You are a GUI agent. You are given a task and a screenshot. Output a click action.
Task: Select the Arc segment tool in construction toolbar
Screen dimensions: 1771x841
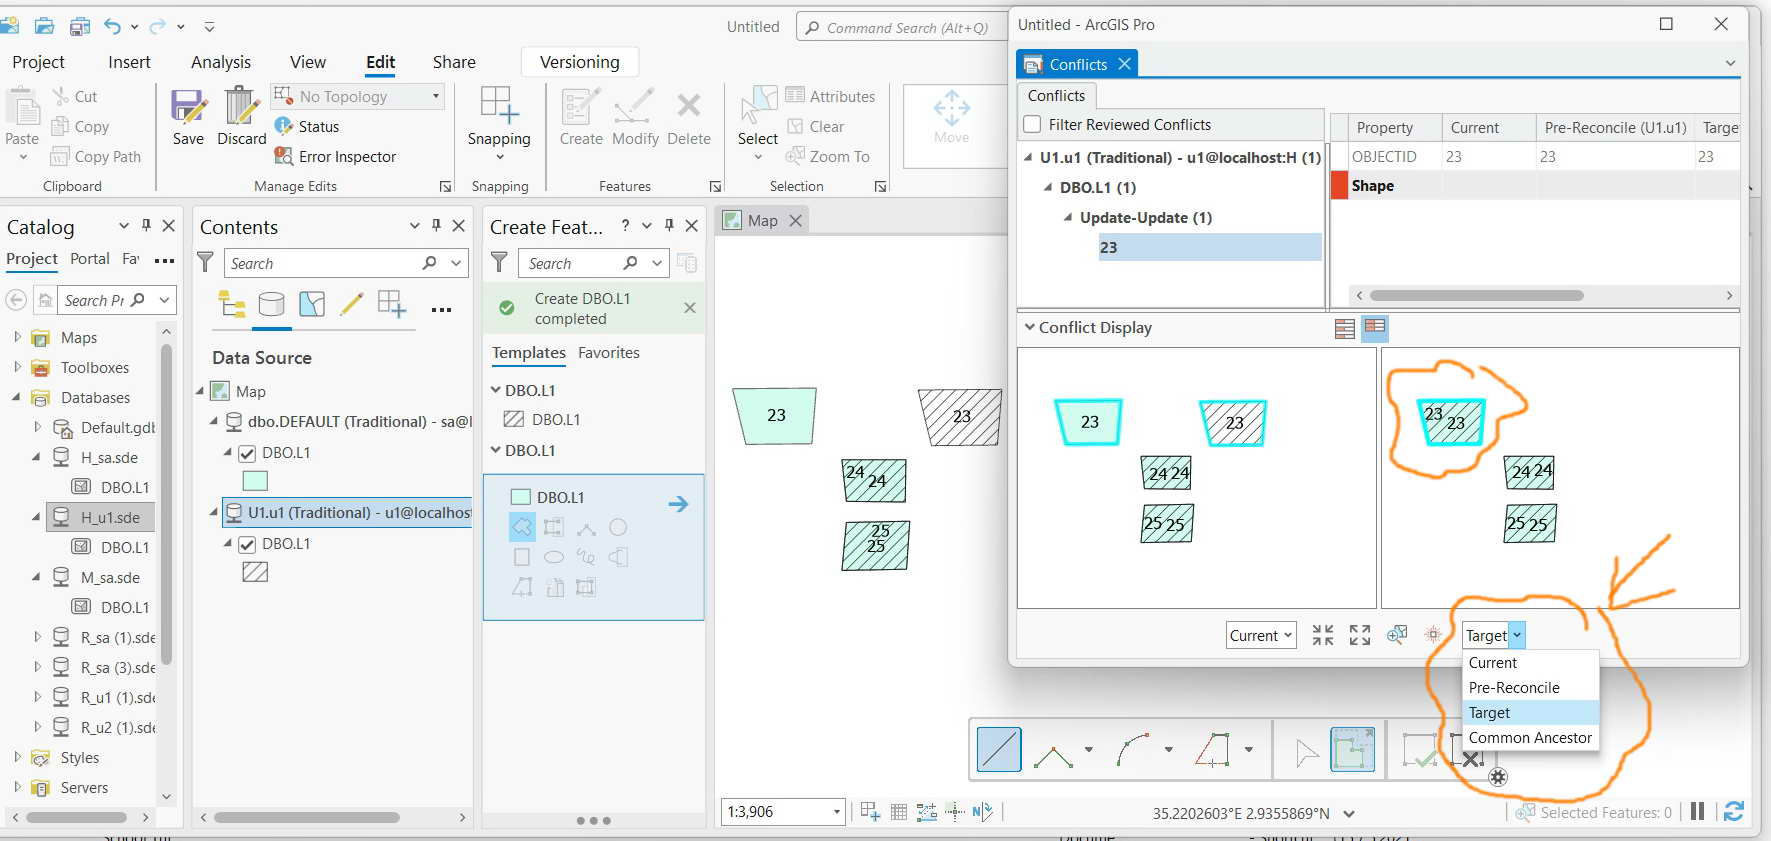coord(1133,749)
